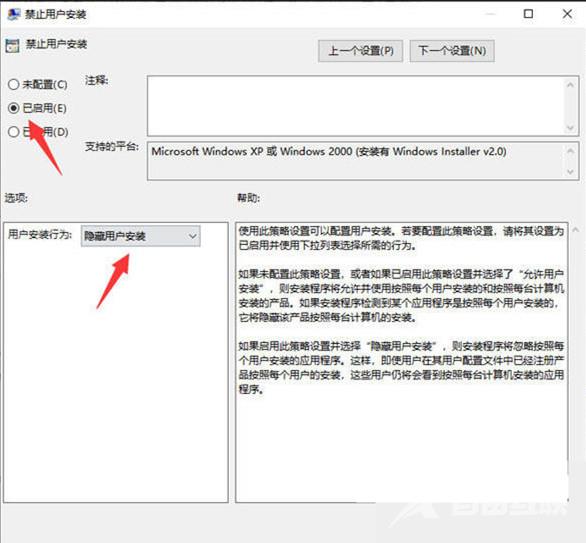Click the down arrow of the 注释 scrollbar

pos(570,128)
